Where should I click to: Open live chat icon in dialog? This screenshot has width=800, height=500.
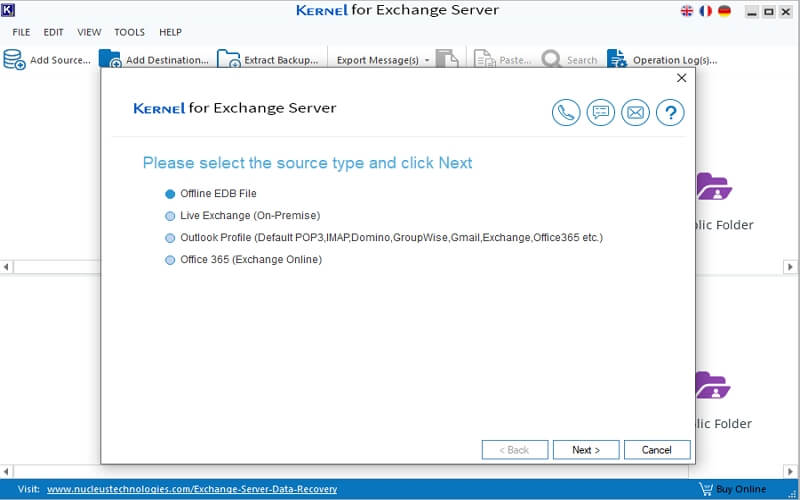tap(601, 112)
